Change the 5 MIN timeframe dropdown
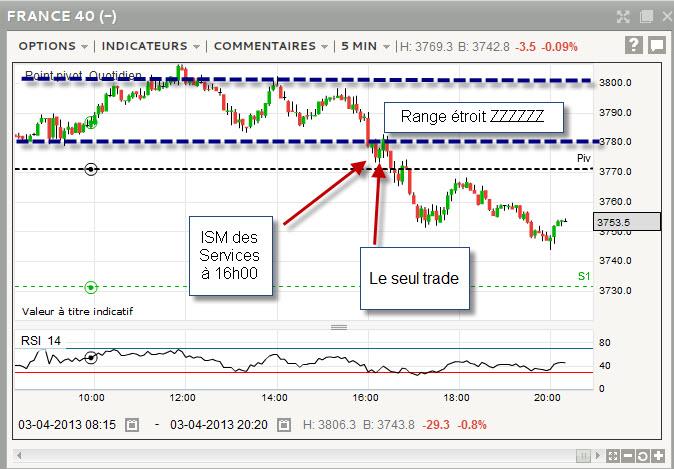 coord(365,46)
